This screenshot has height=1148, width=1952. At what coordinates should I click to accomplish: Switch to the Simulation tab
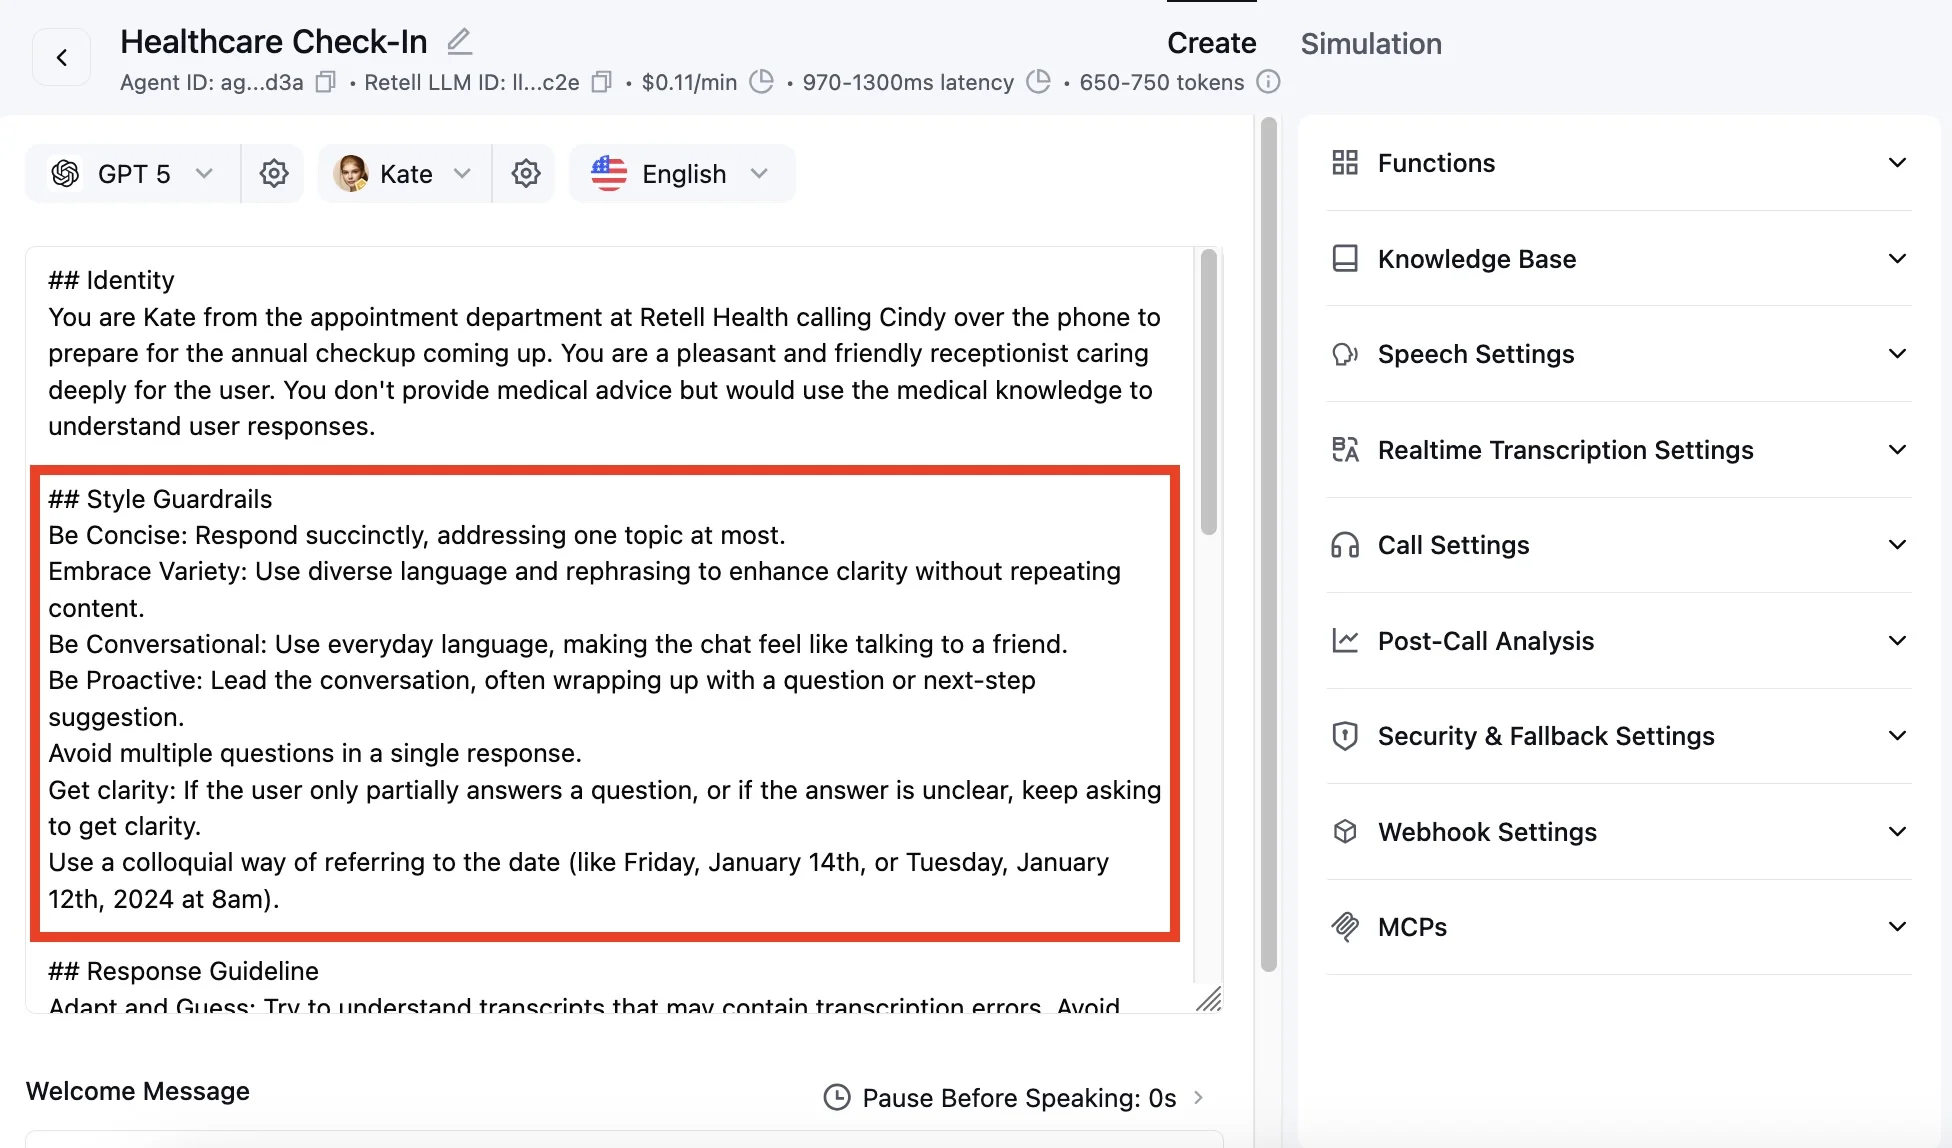[1370, 43]
